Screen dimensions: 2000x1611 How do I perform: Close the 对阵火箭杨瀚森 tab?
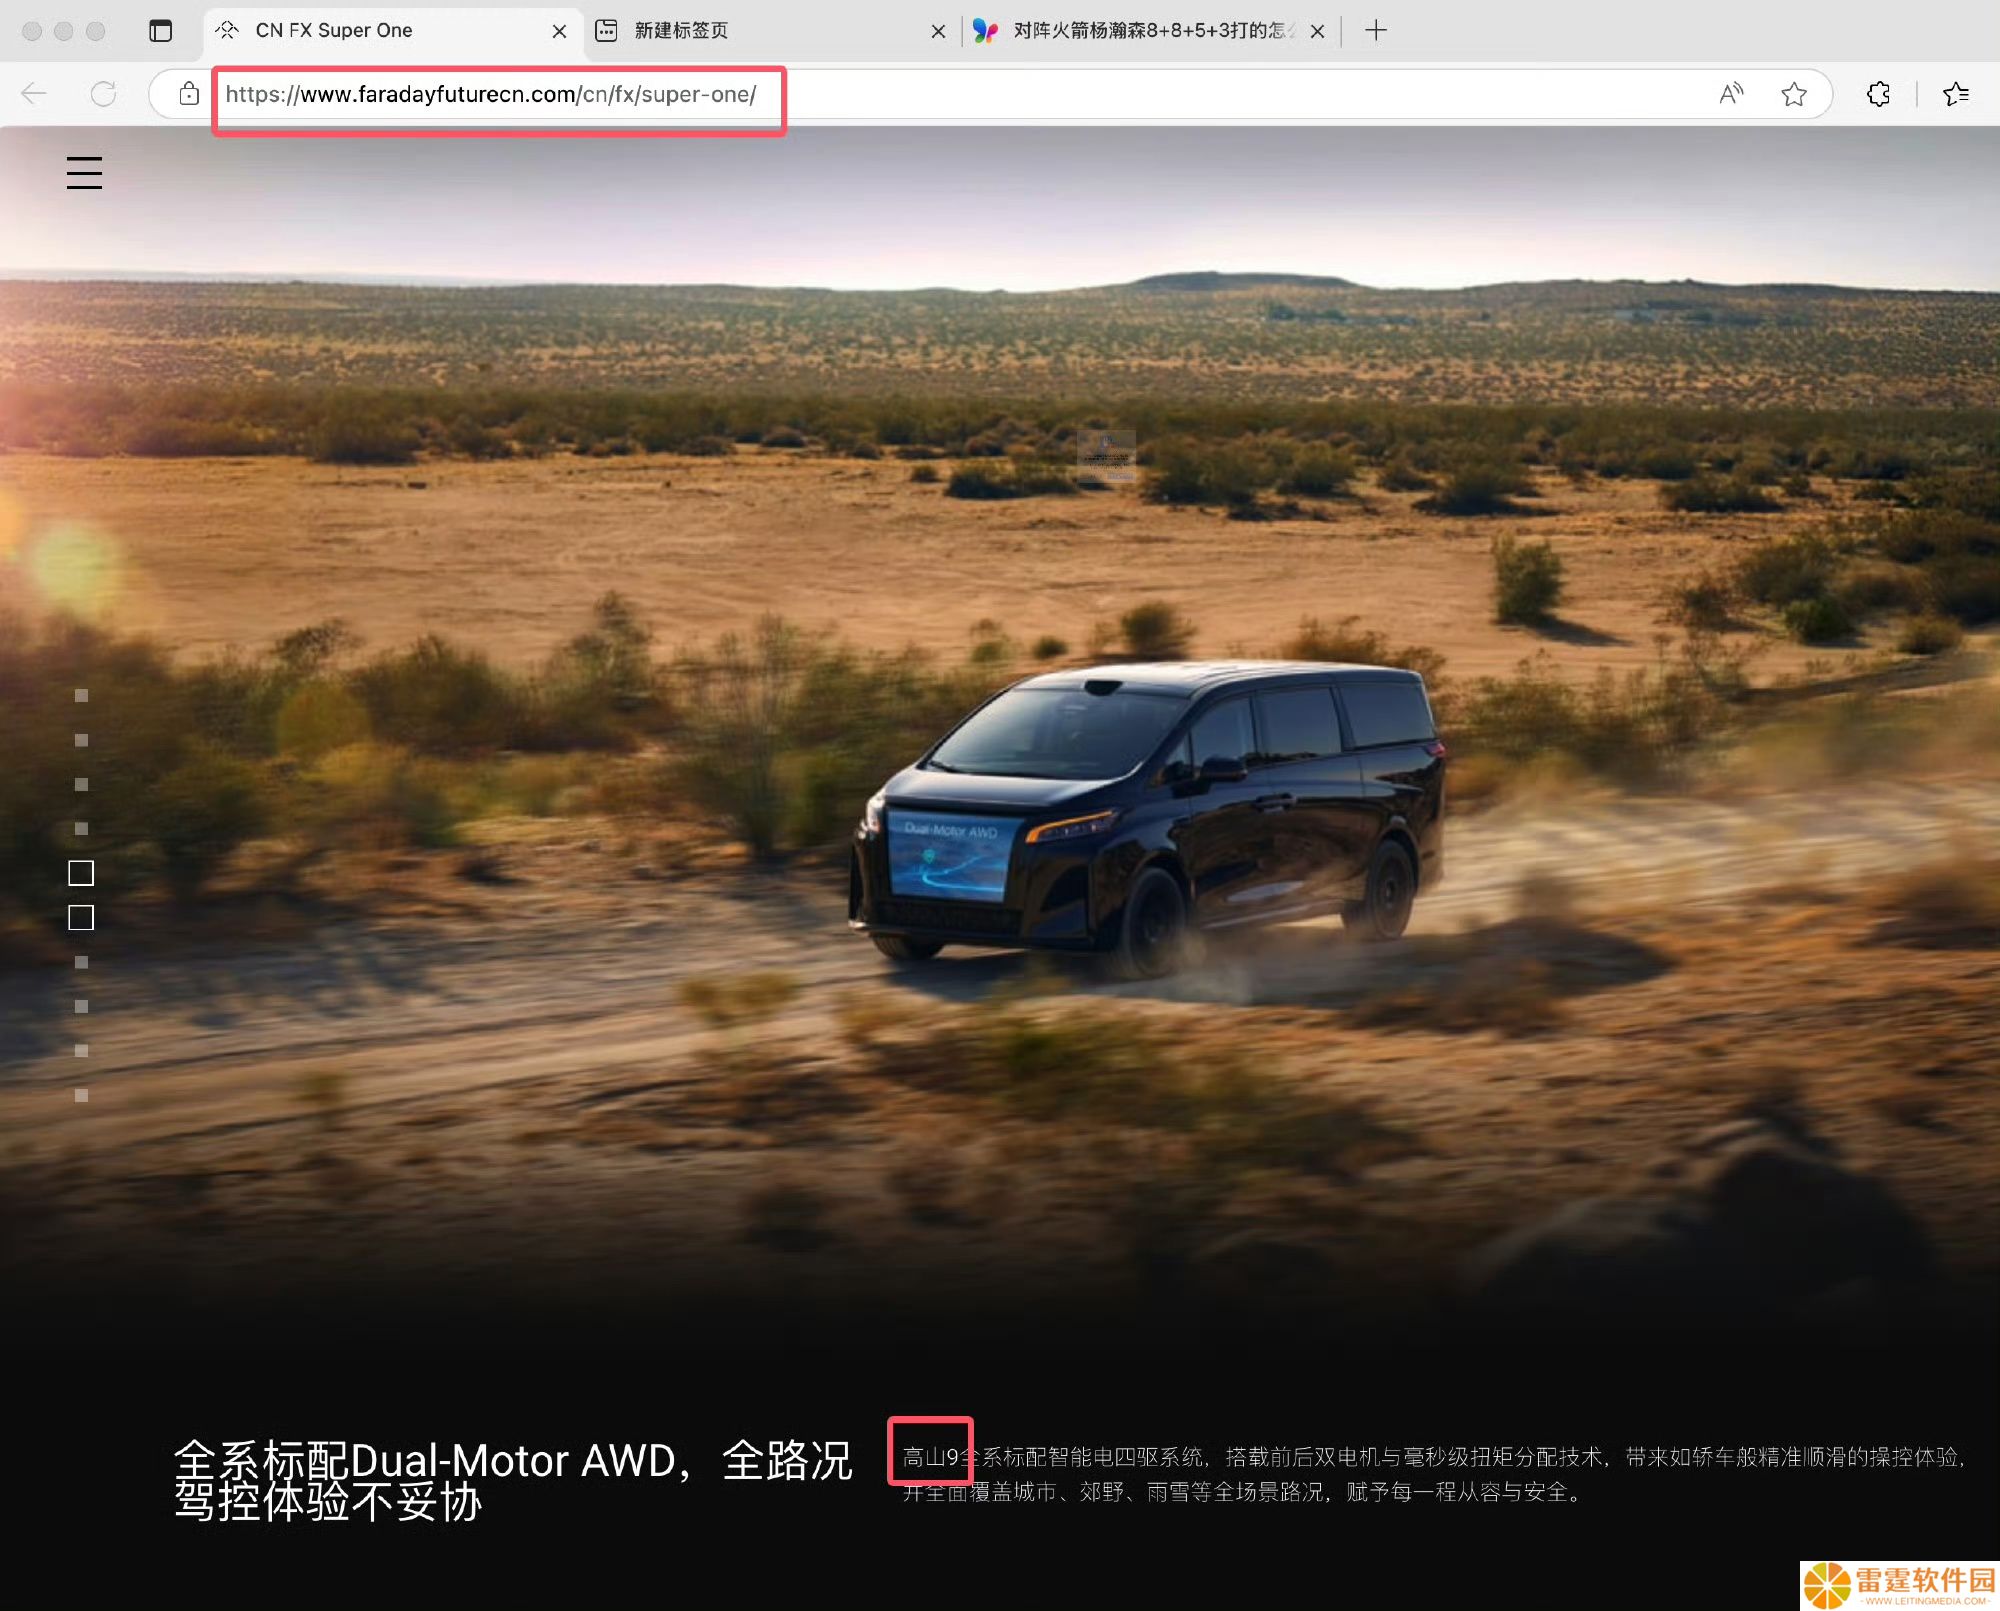1317,31
